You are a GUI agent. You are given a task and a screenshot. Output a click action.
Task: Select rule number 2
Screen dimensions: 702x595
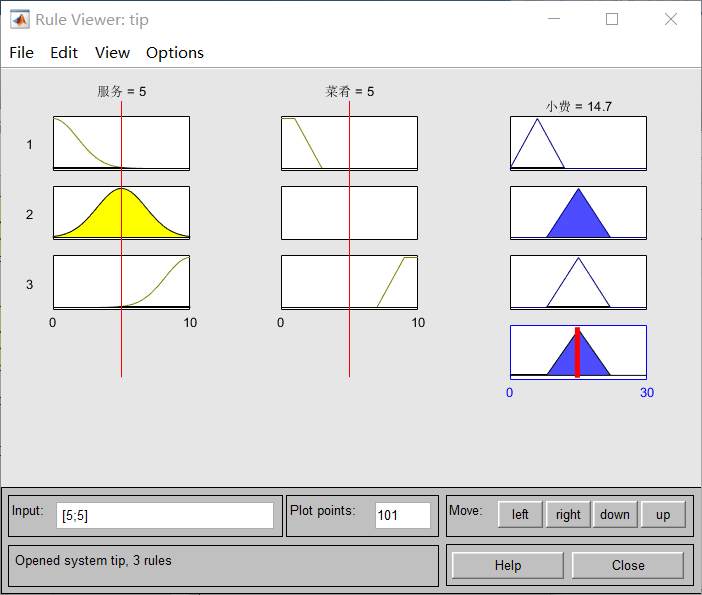click(29, 214)
